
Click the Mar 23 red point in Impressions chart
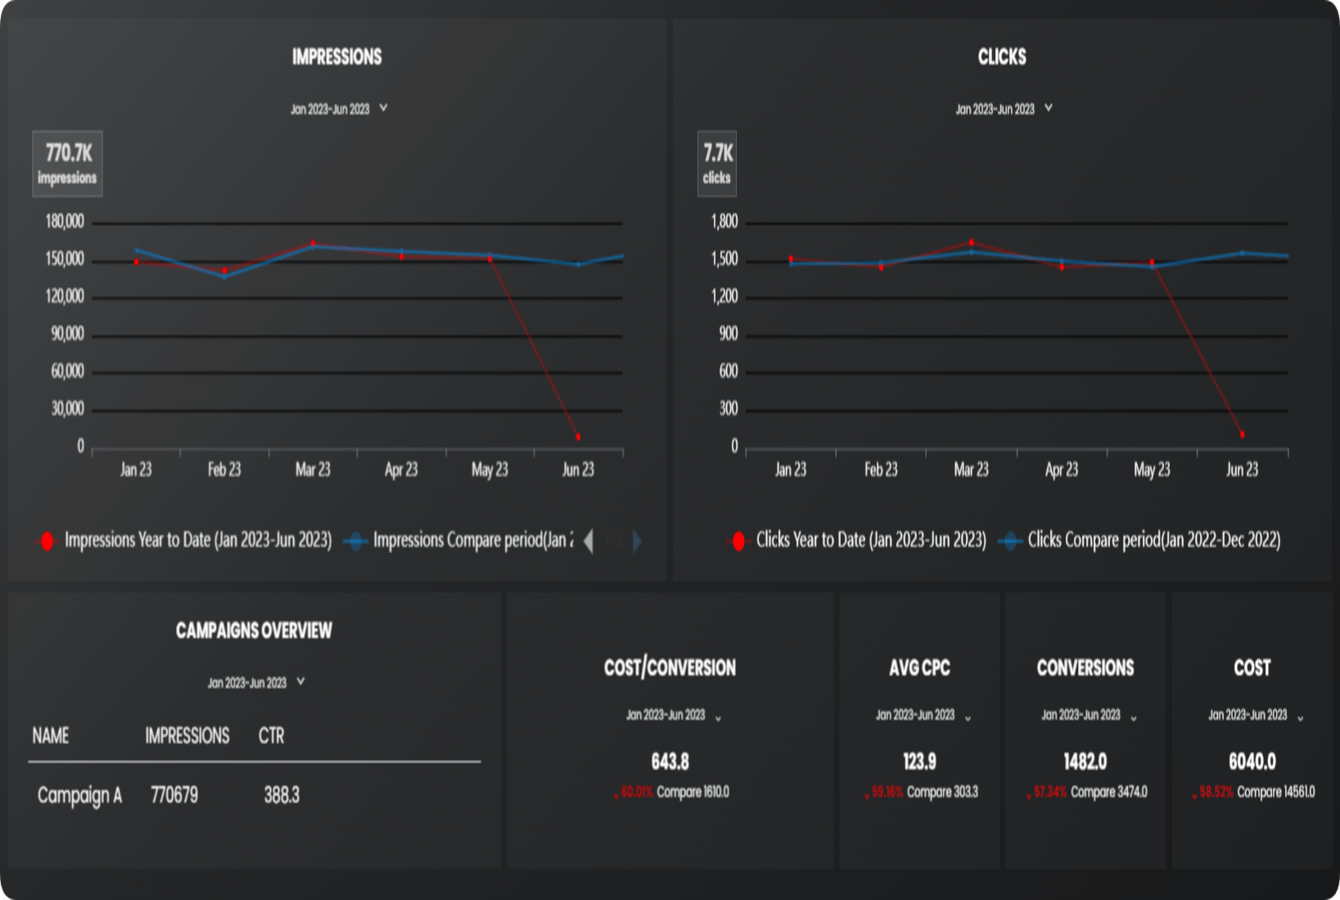pyautogui.click(x=313, y=243)
